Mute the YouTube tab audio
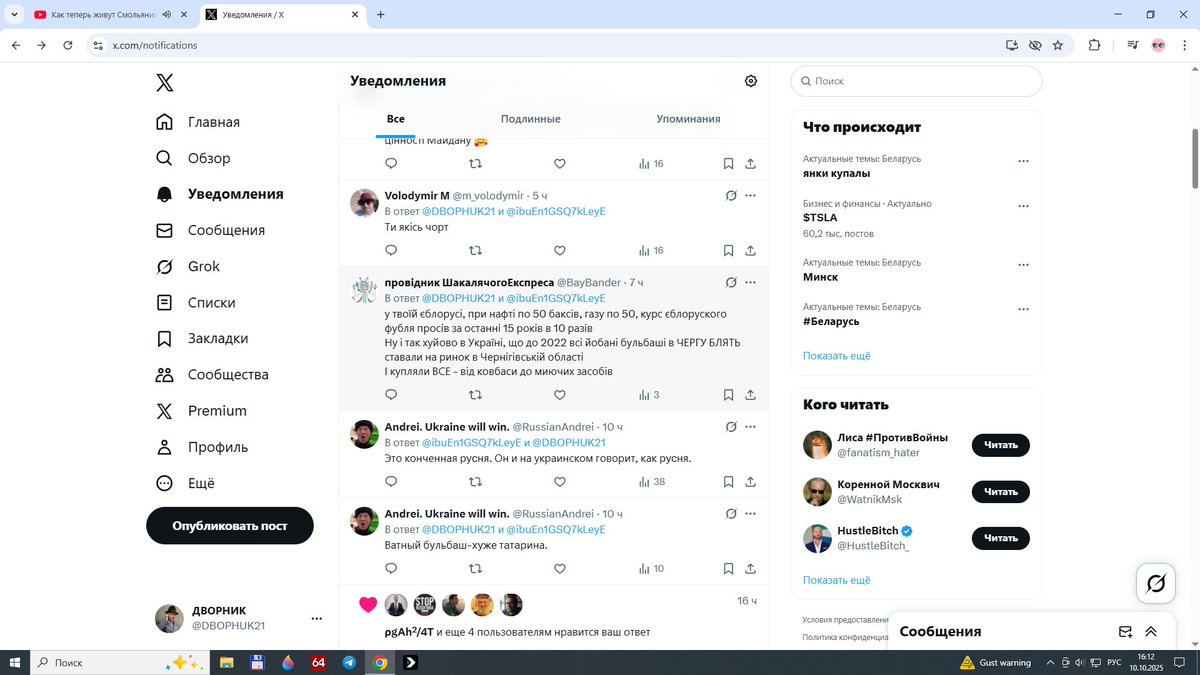This screenshot has width=1200, height=675. tap(166, 15)
